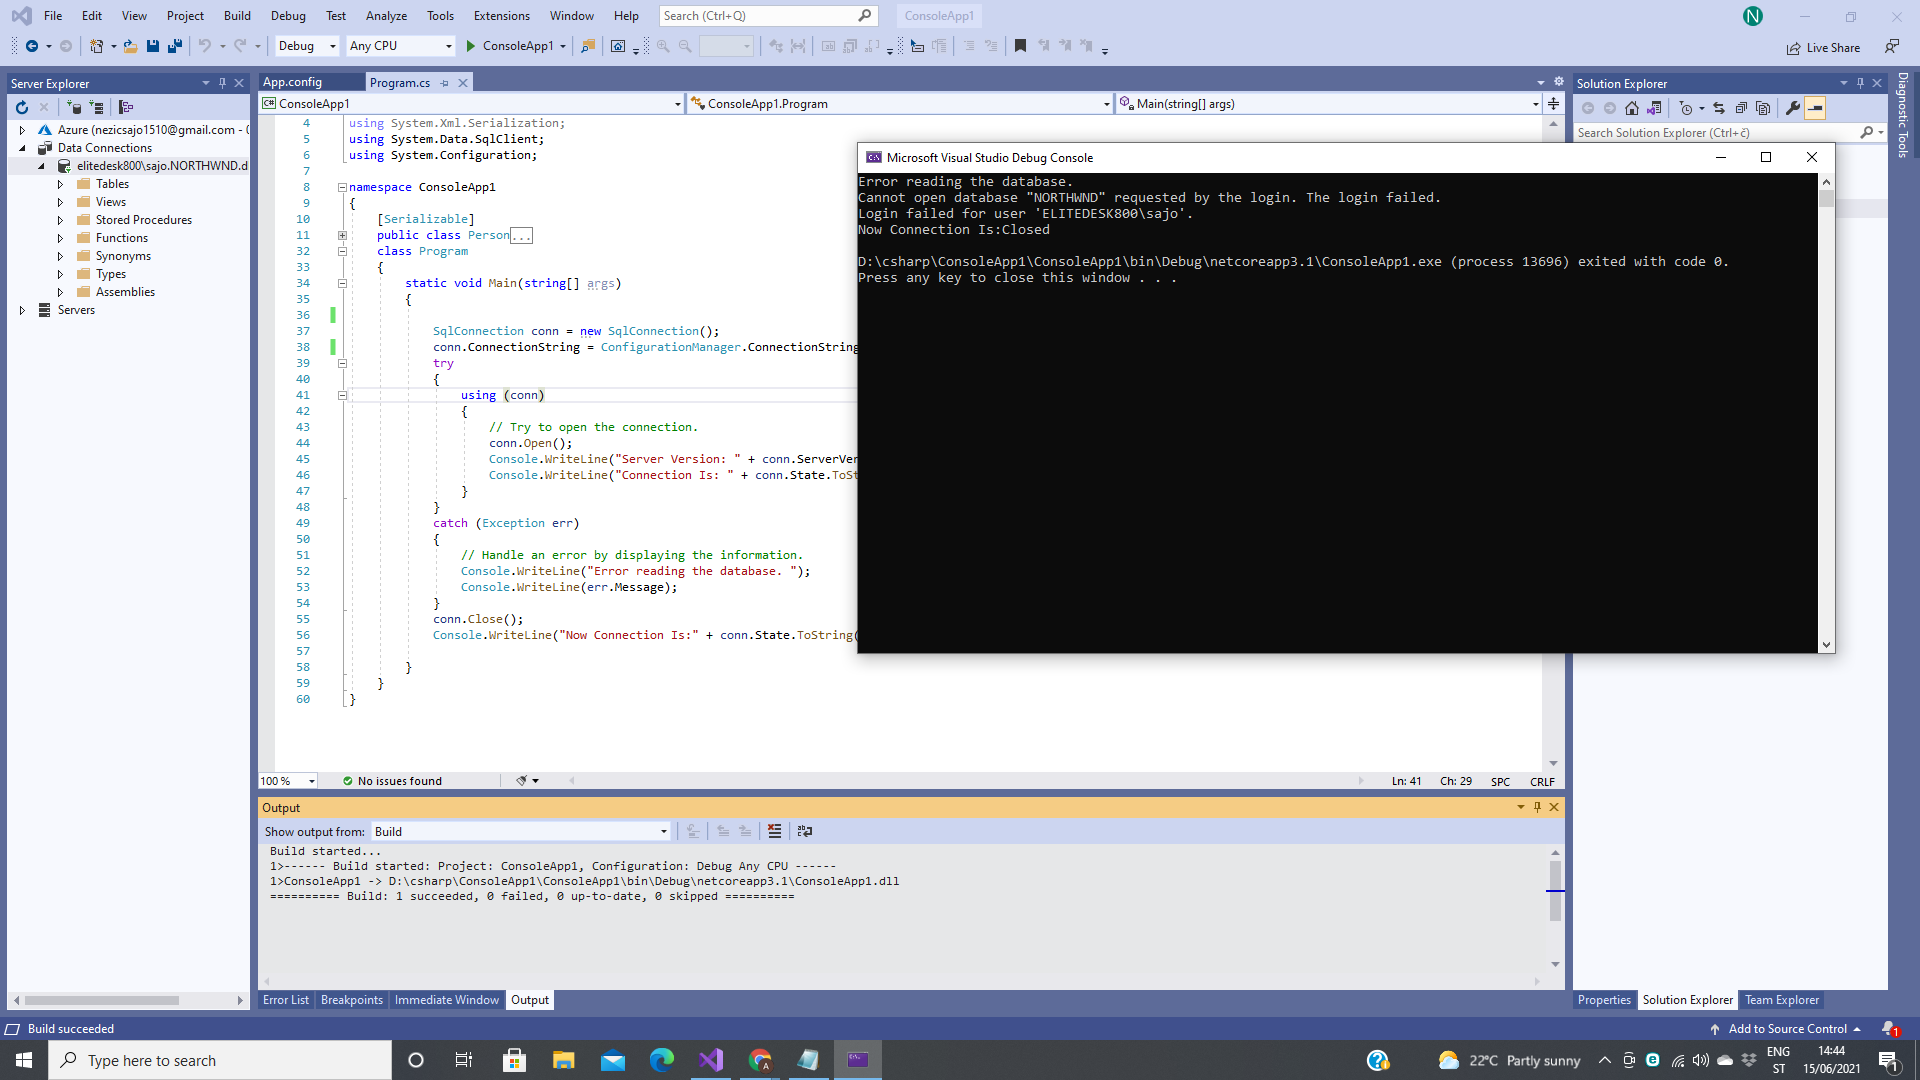Image resolution: width=1920 pixels, height=1080 pixels.
Task: Switch to the App.config tab
Action: coord(292,82)
